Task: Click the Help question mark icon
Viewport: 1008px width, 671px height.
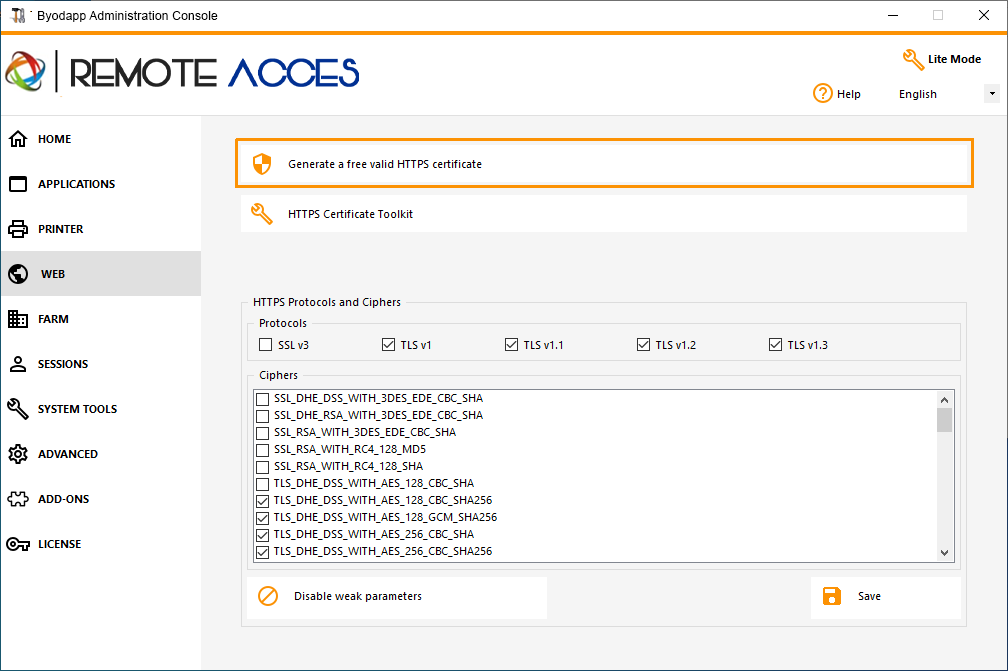Action: pyautogui.click(x=823, y=93)
